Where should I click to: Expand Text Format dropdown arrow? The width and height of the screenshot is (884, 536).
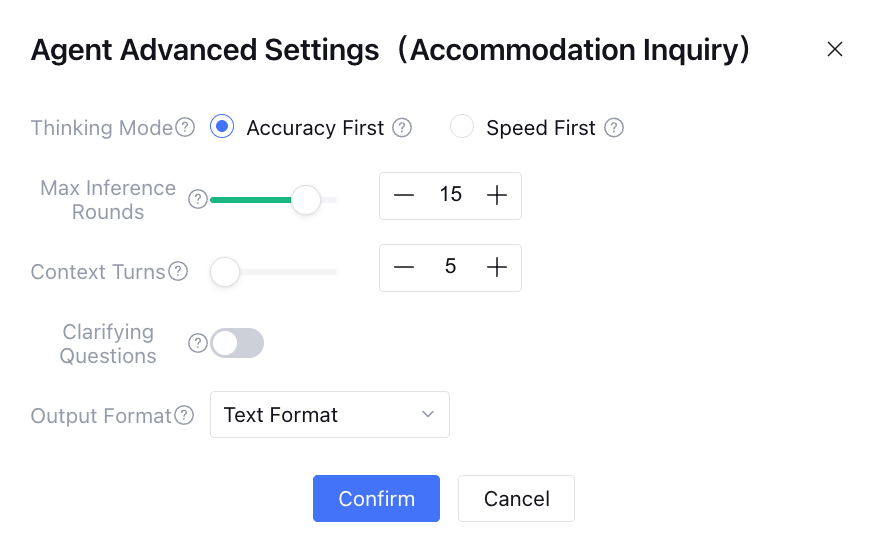pos(428,415)
